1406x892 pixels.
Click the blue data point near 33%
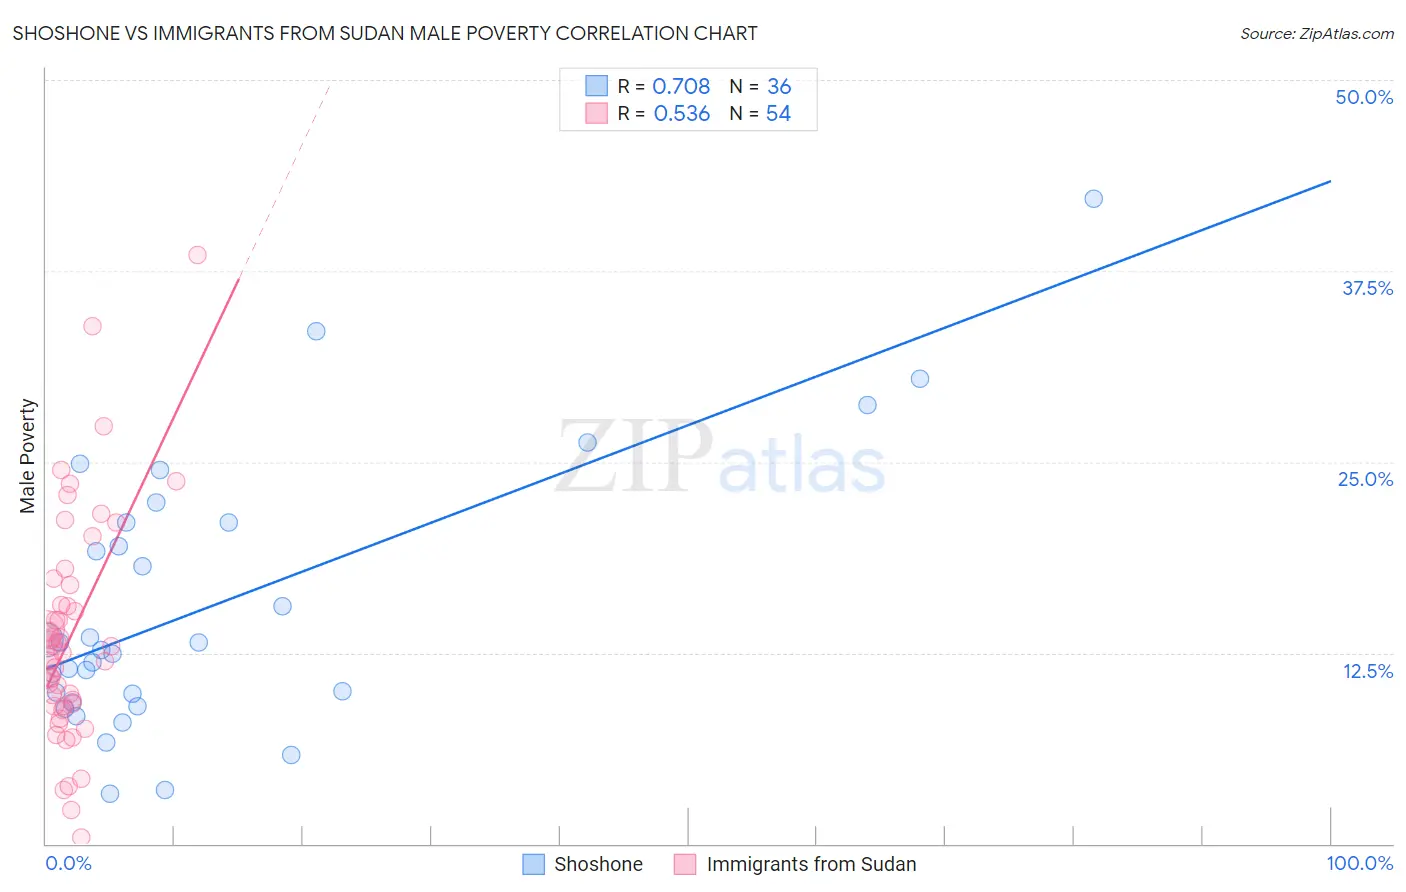click(316, 331)
